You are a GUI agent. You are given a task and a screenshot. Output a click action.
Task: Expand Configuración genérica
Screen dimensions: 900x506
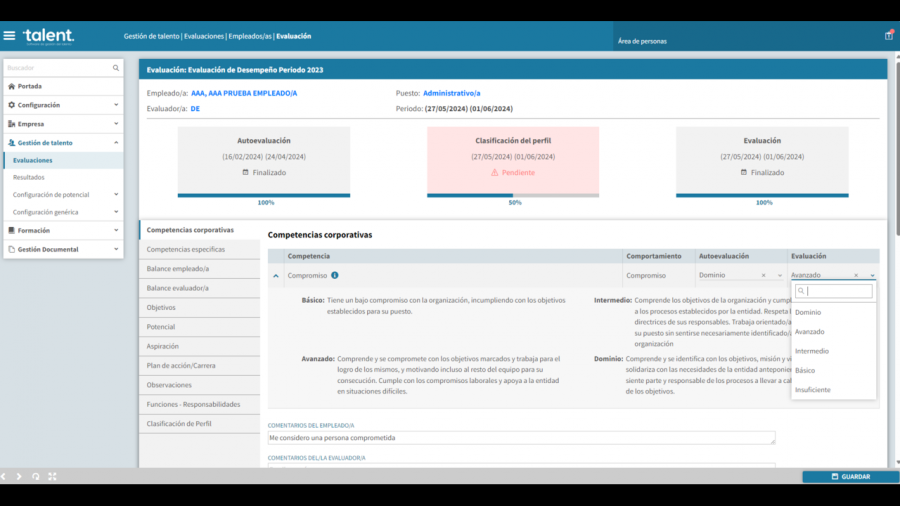coord(63,212)
